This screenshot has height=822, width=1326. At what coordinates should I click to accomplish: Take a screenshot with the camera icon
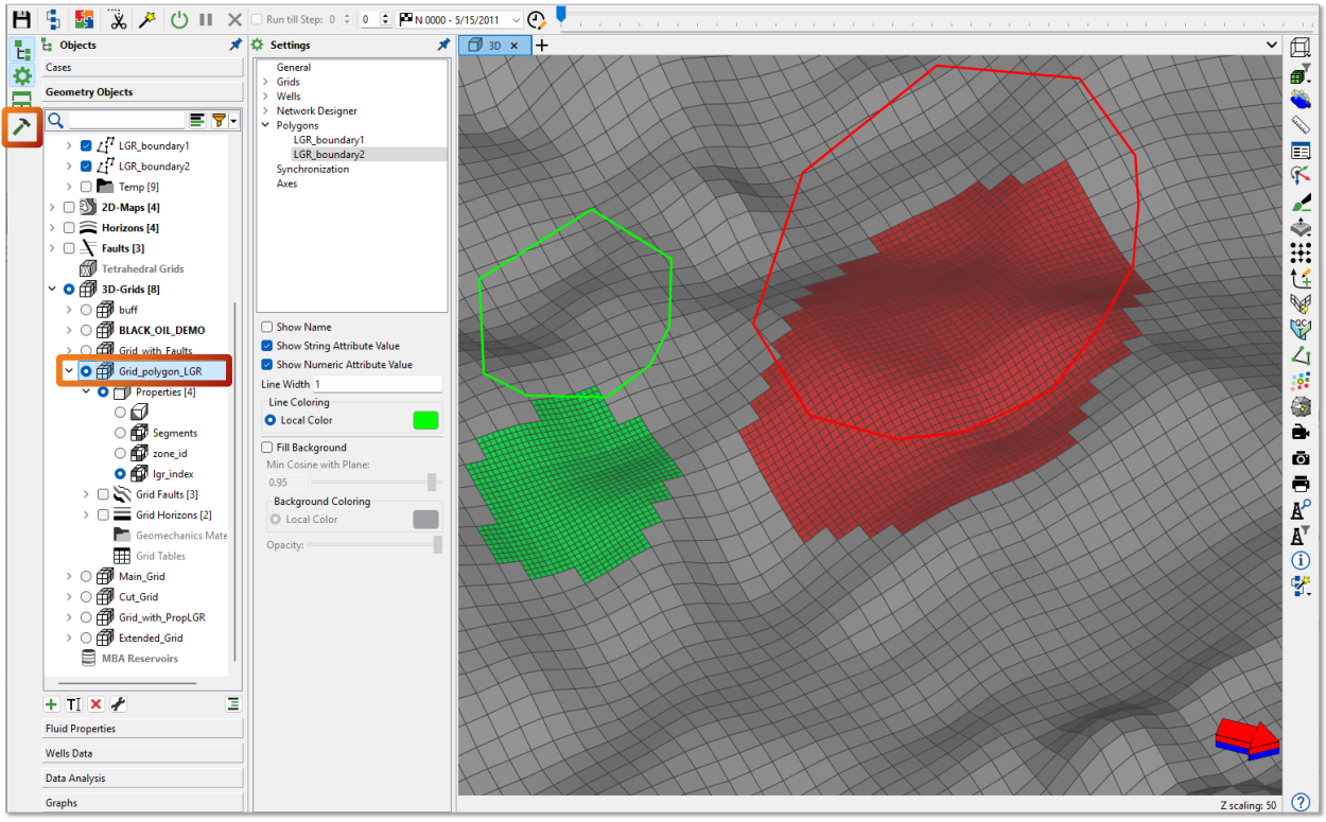tap(1300, 458)
